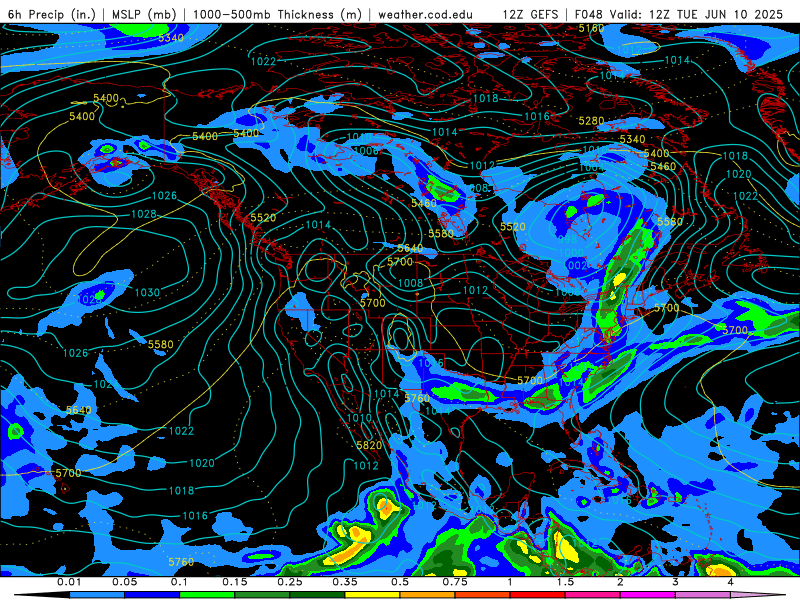The width and height of the screenshot is (800, 600).
Task: Click the 'MSLP (mb)' header label
Action: click(144, 15)
